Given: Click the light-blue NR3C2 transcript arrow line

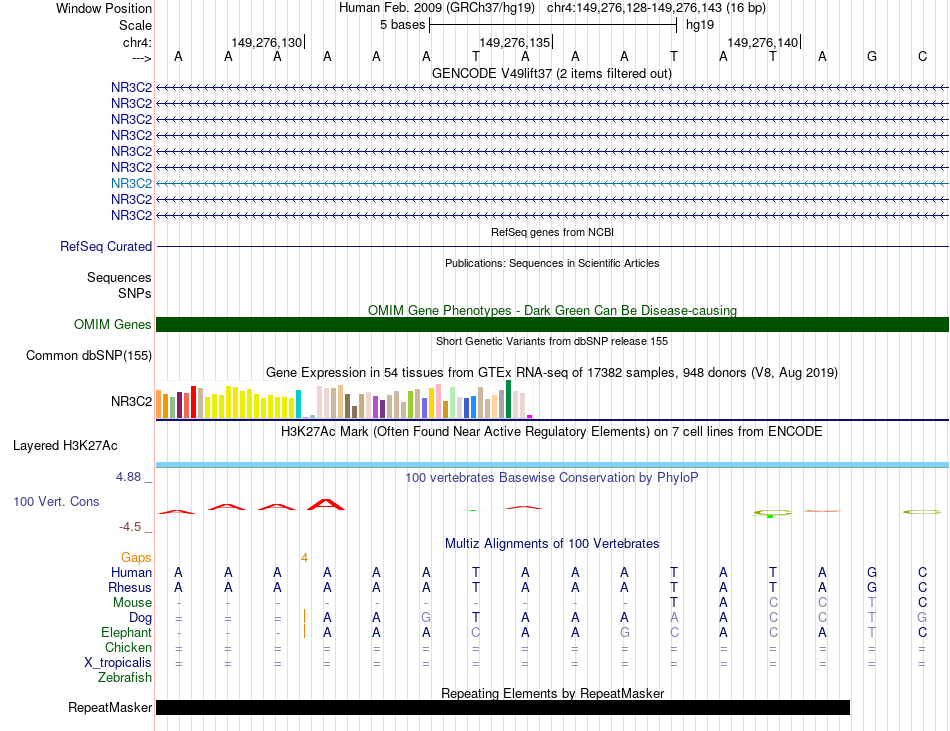Looking at the screenshot, I should pos(552,183).
